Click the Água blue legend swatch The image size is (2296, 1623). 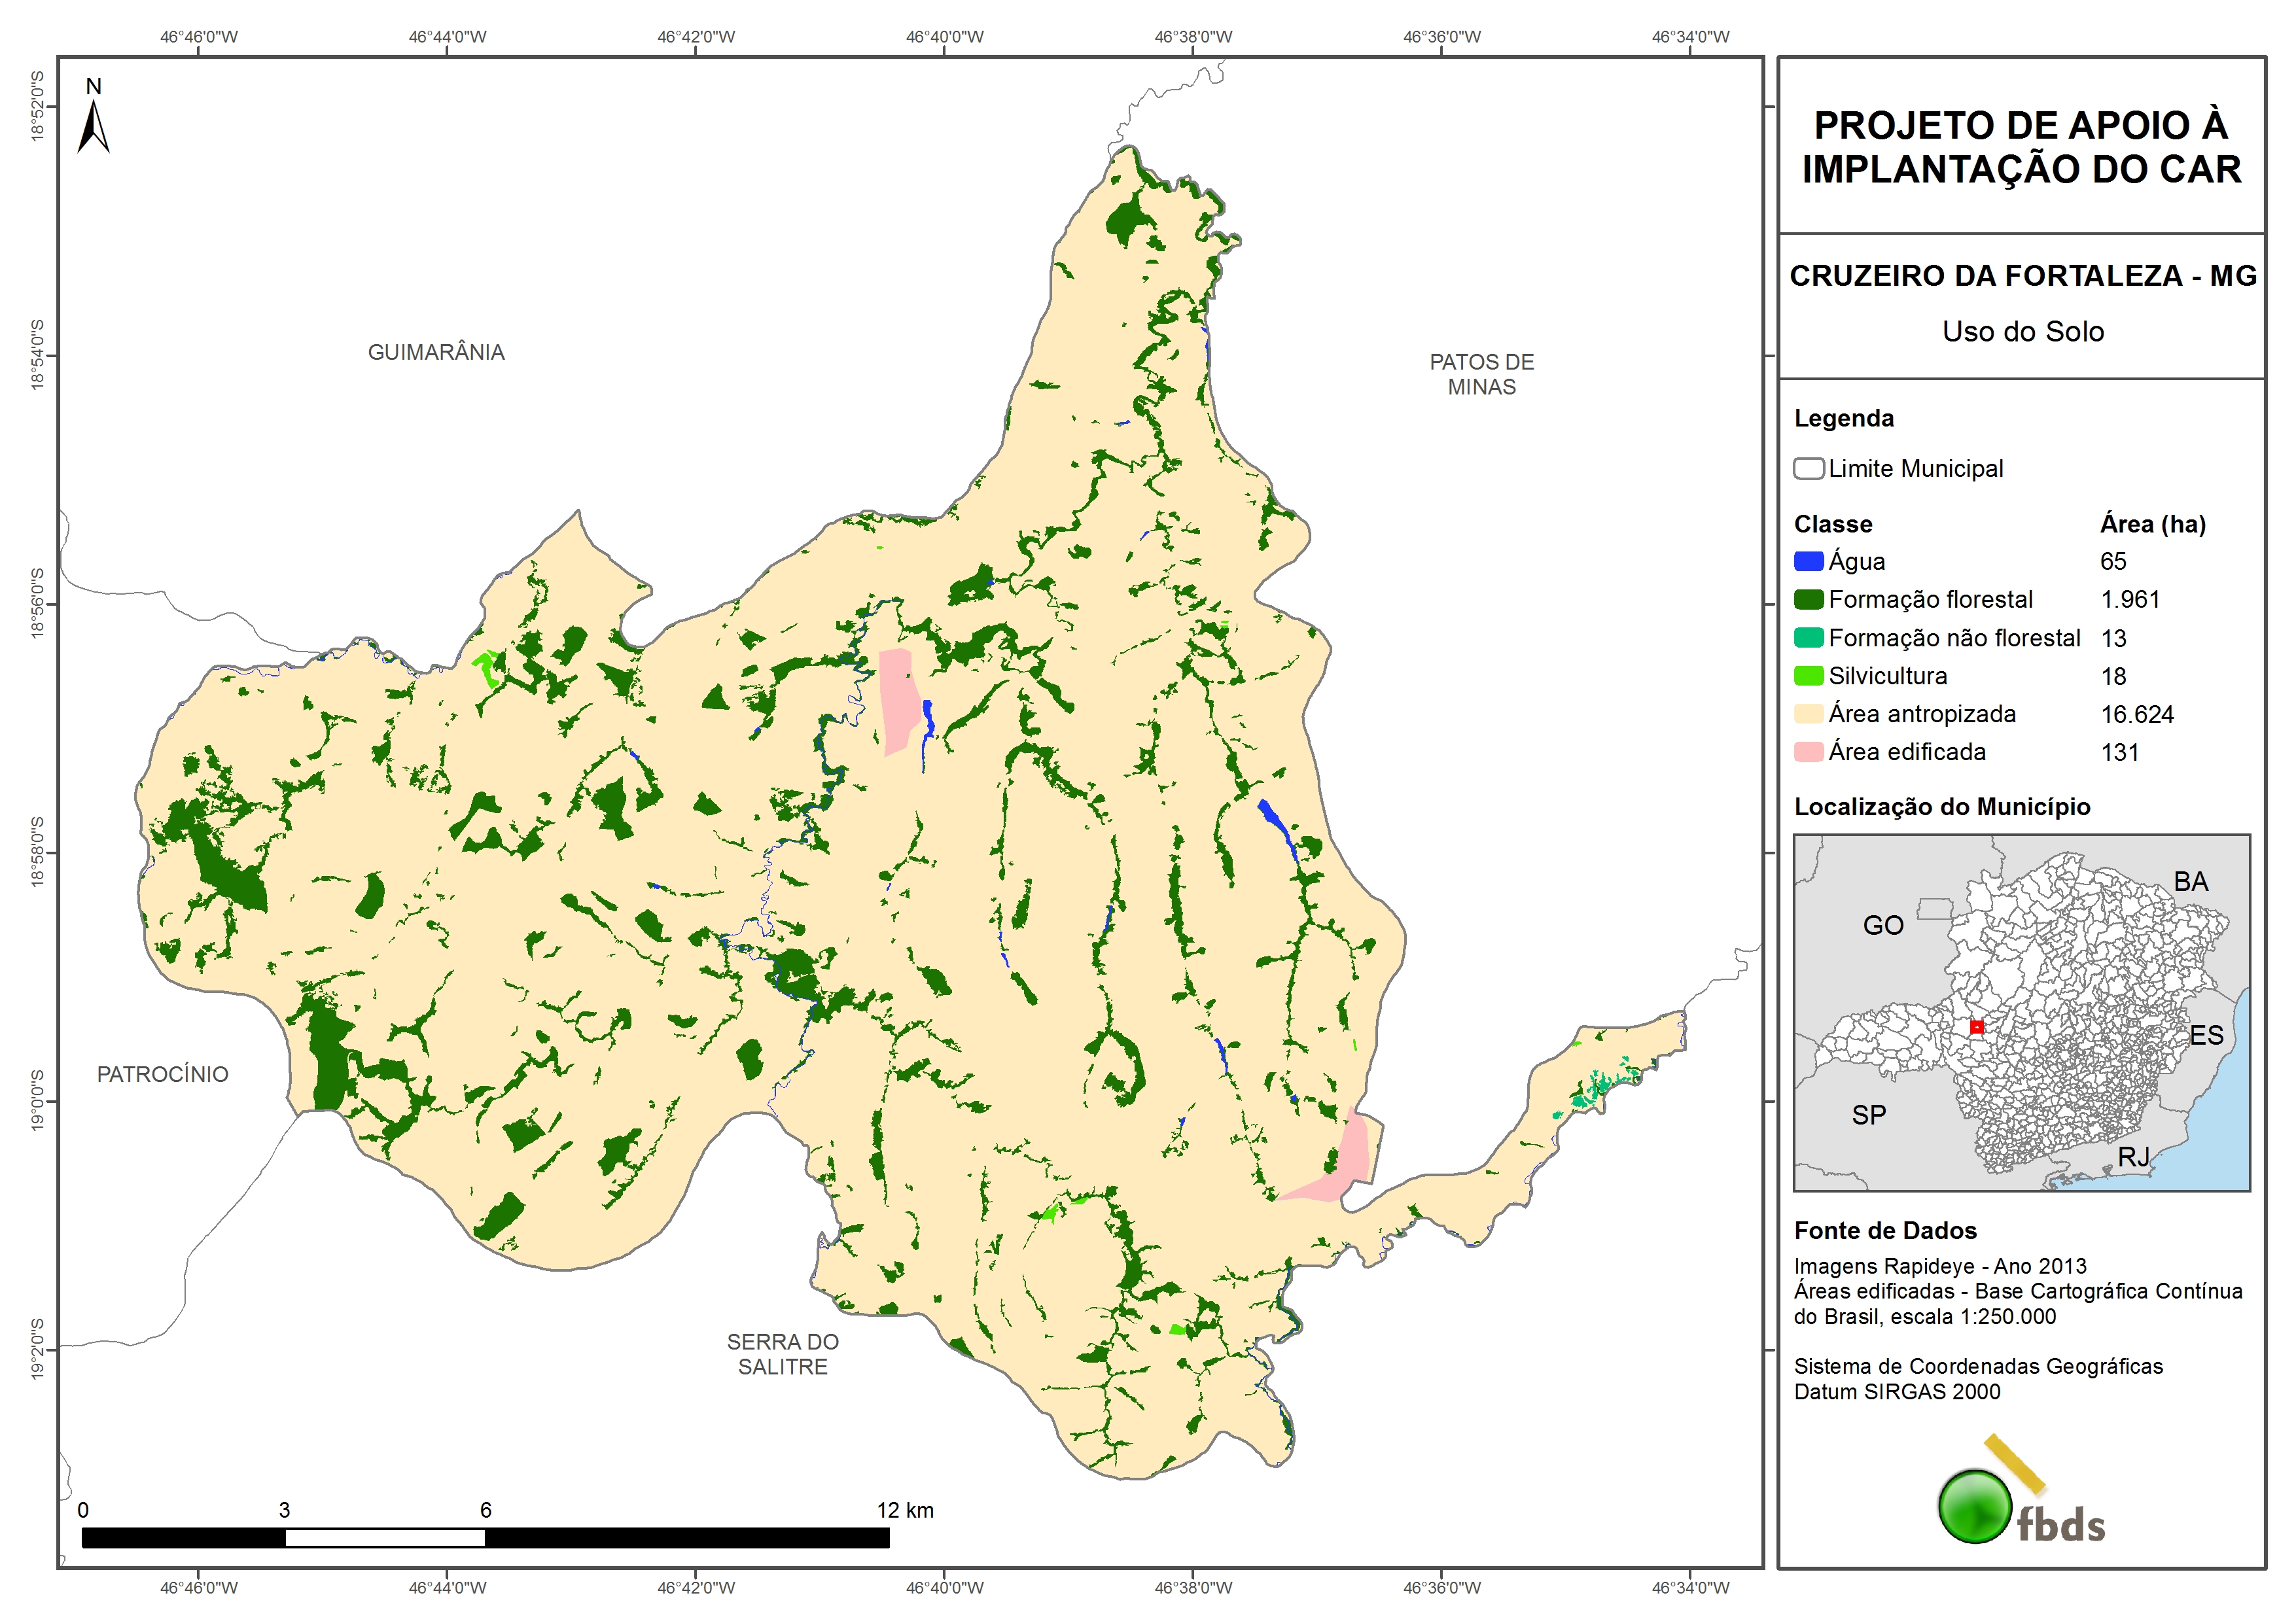pyautogui.click(x=1808, y=561)
